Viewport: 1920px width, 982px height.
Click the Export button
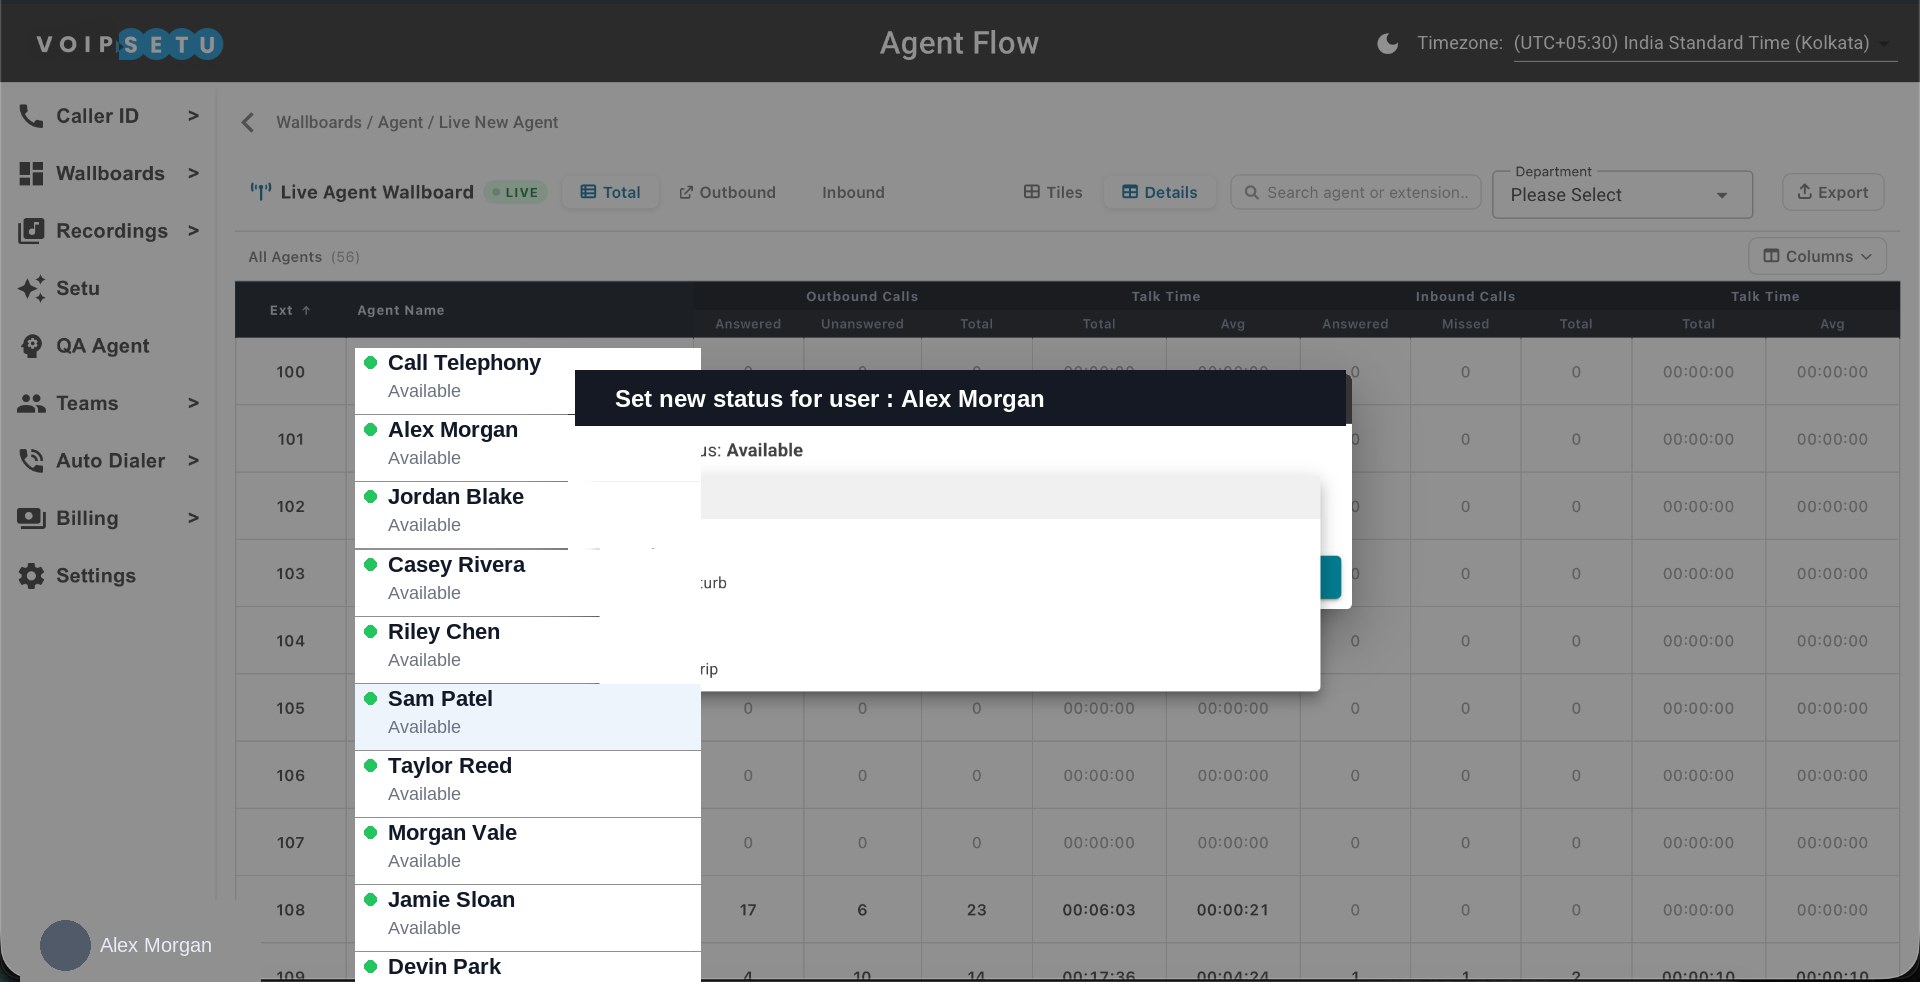click(1833, 192)
